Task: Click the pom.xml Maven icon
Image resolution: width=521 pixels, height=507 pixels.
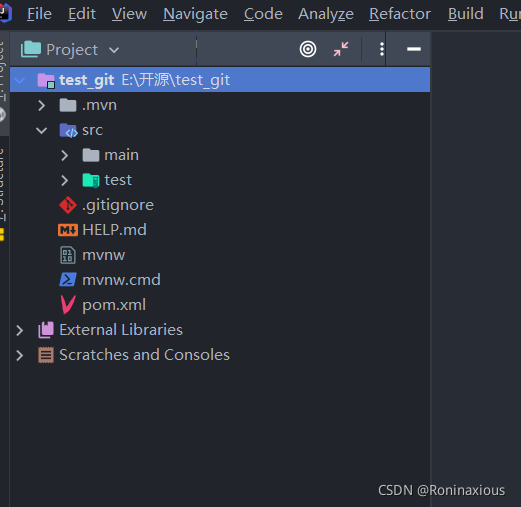Action: point(68,305)
